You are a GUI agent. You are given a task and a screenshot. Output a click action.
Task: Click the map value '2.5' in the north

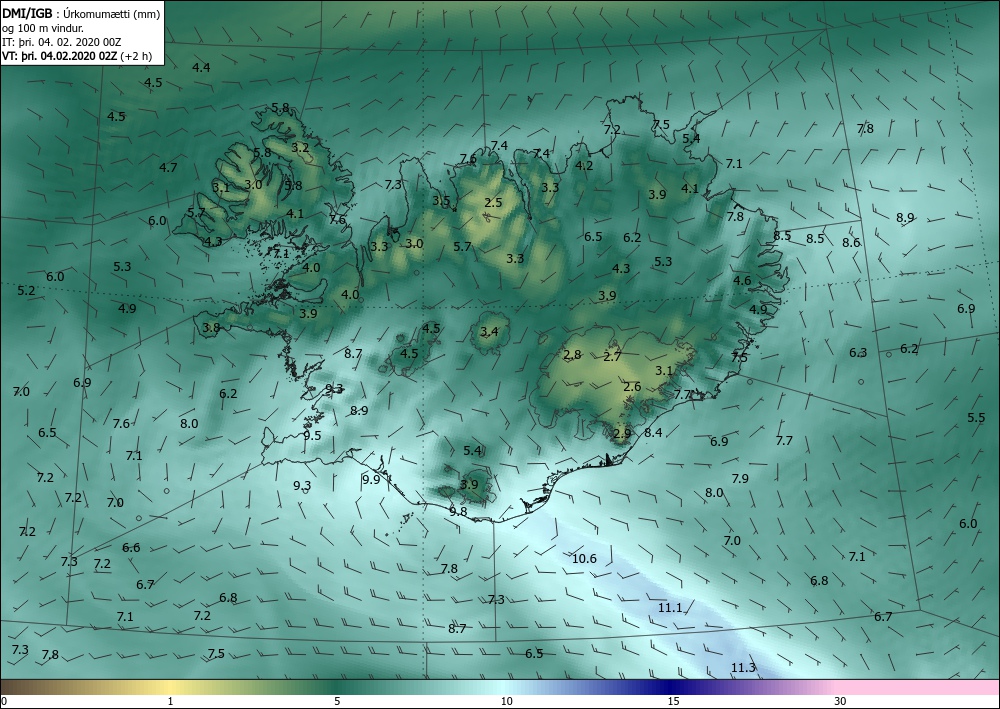click(494, 203)
